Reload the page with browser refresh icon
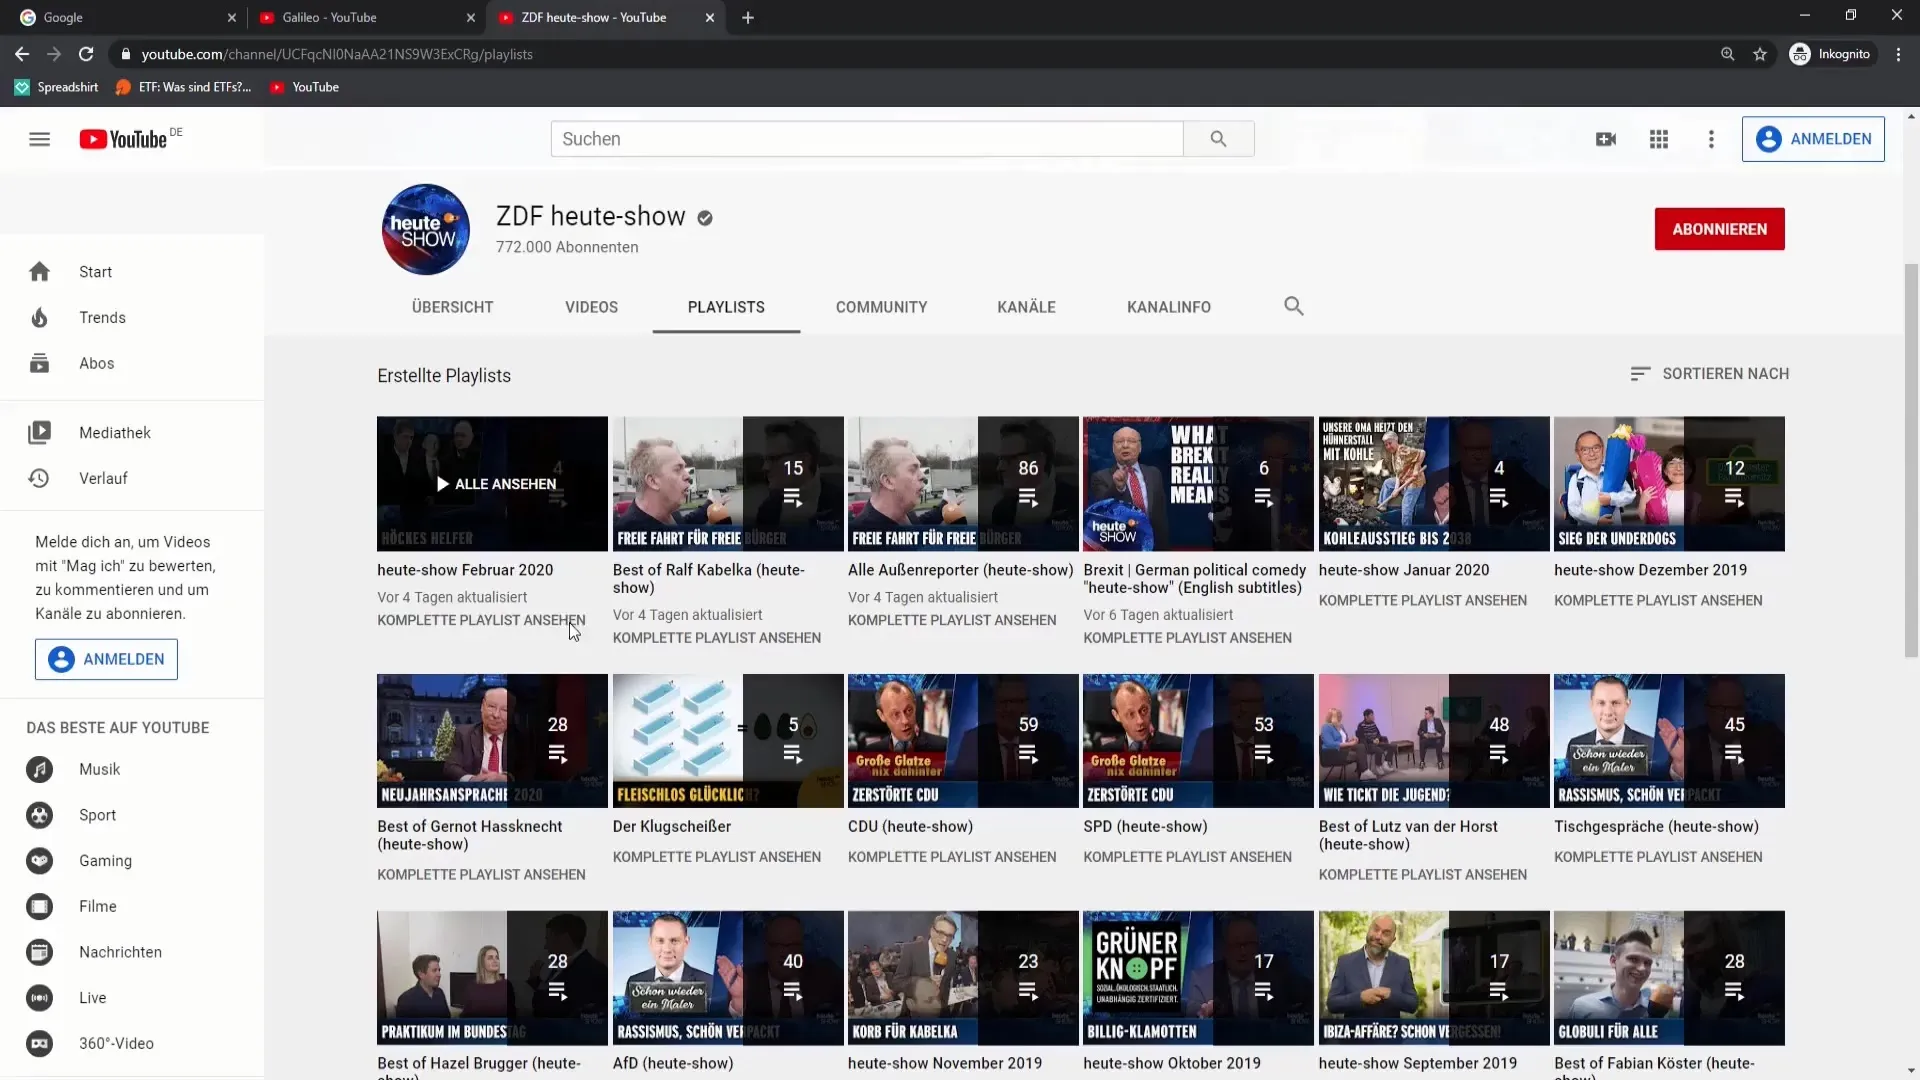Screen dimensions: 1920x1080 pos(86,54)
